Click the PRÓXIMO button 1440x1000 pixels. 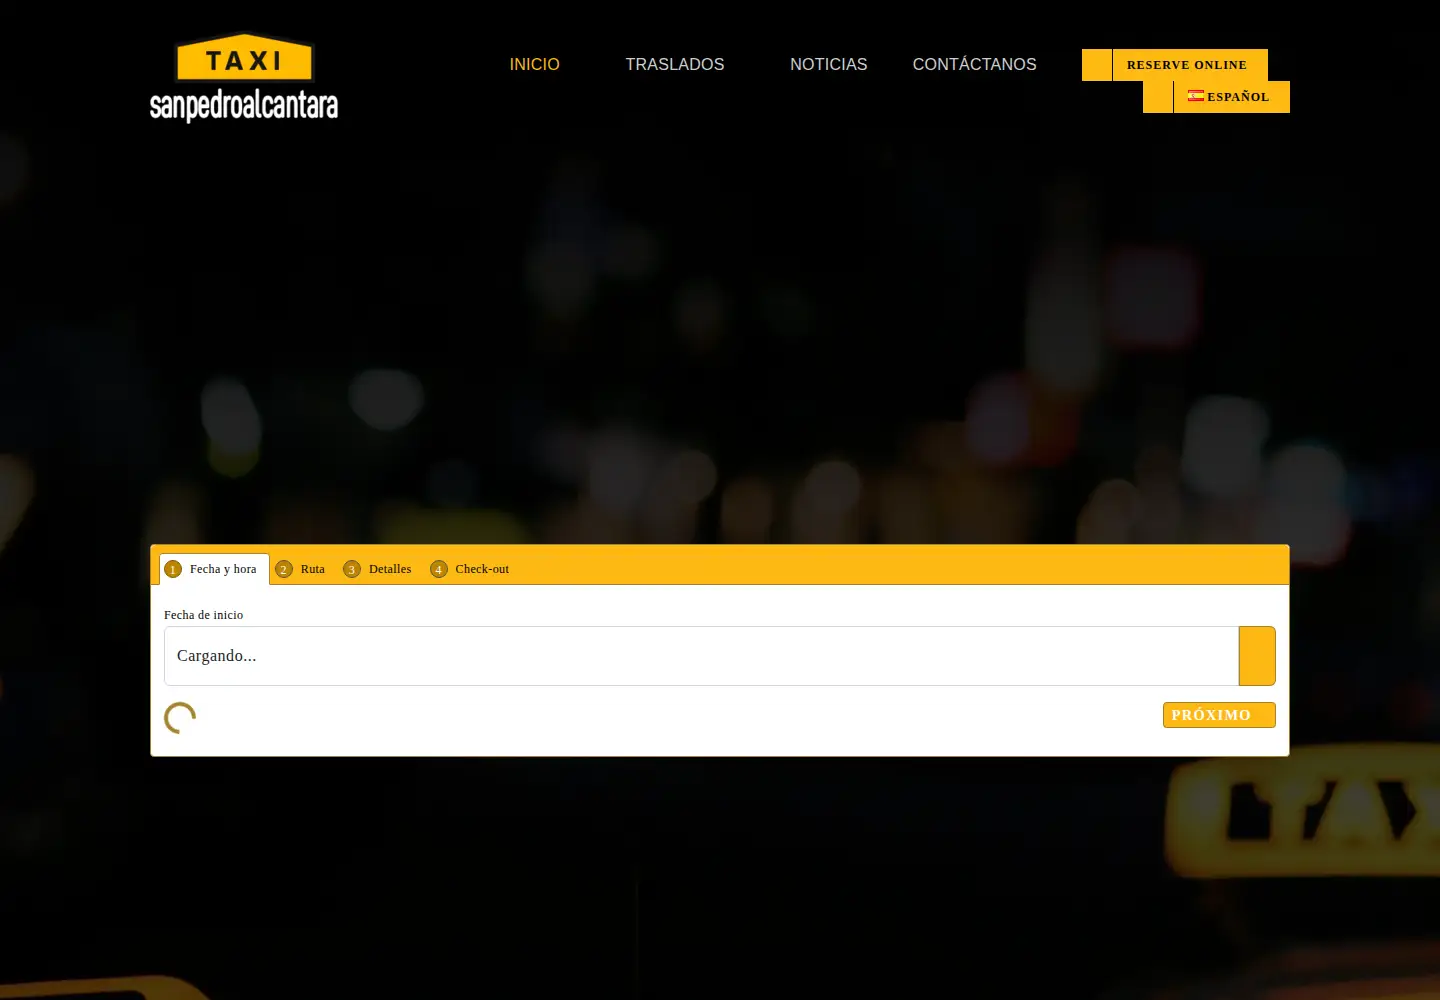pyautogui.click(x=1219, y=715)
